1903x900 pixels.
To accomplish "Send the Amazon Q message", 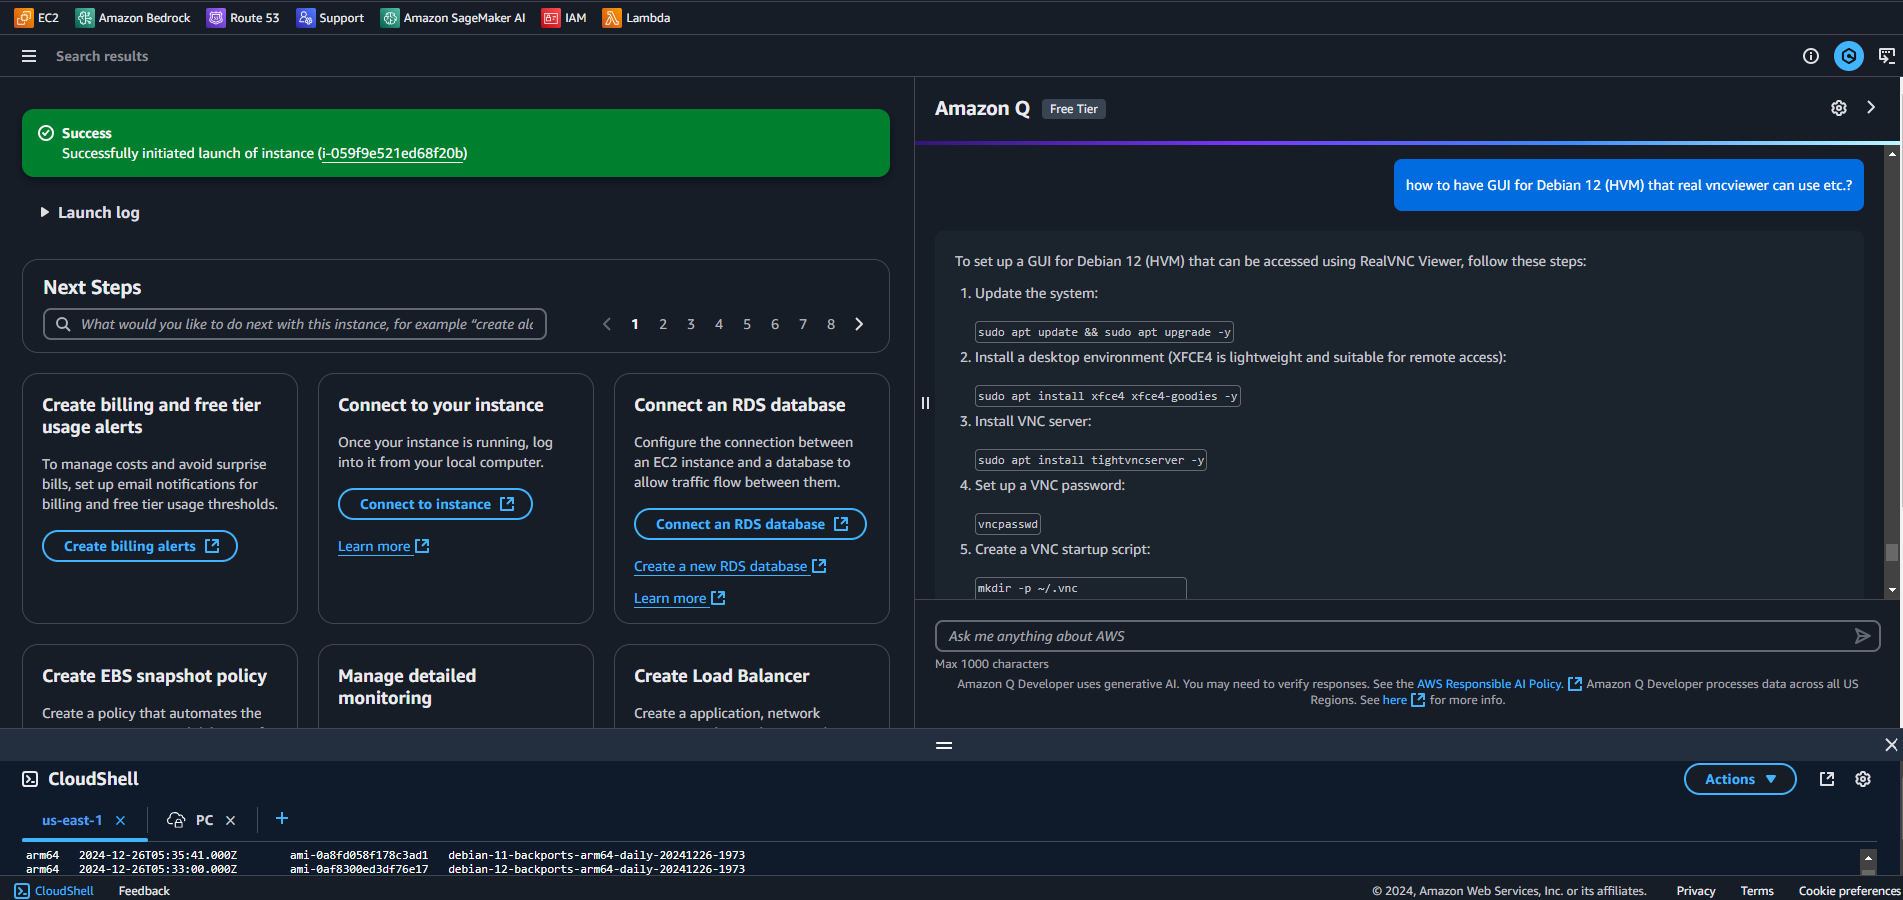I will tap(1862, 636).
